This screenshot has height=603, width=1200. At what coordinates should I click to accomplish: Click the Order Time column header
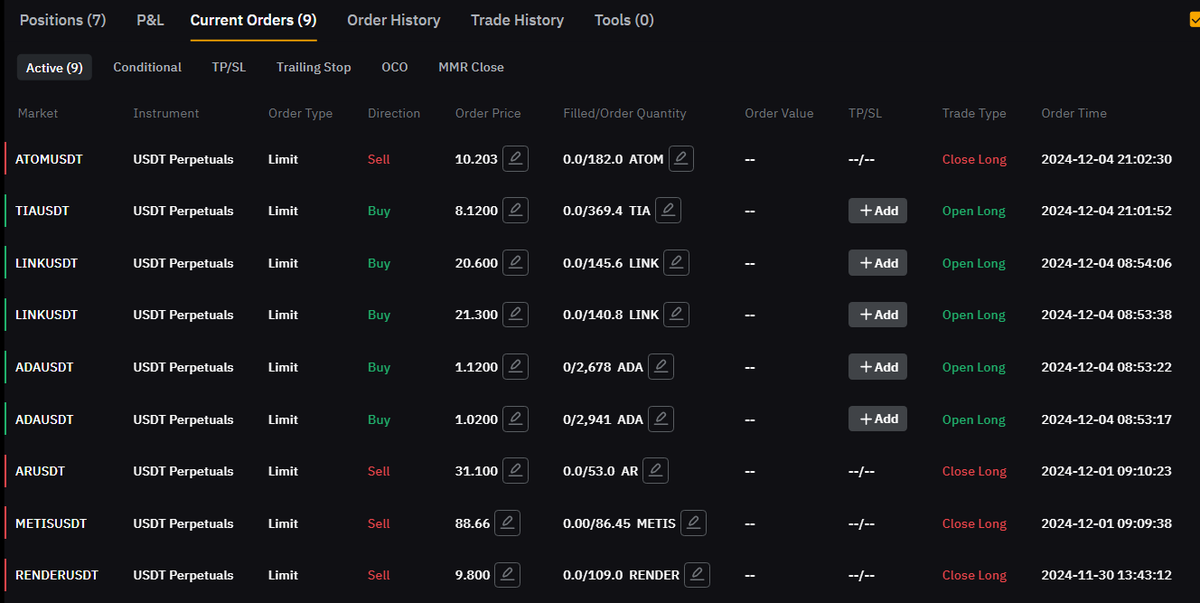[x=1074, y=113]
